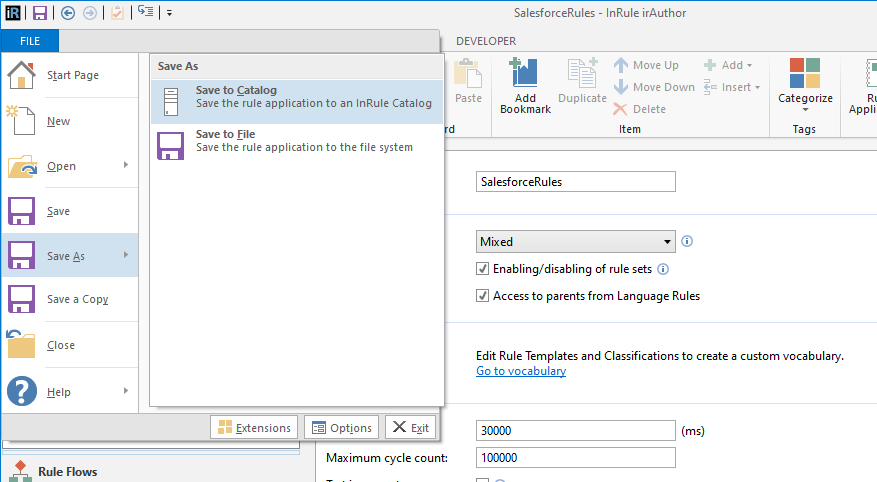Toggle Access to parents from Language Rules
The height and width of the screenshot is (482, 877).
click(482, 296)
